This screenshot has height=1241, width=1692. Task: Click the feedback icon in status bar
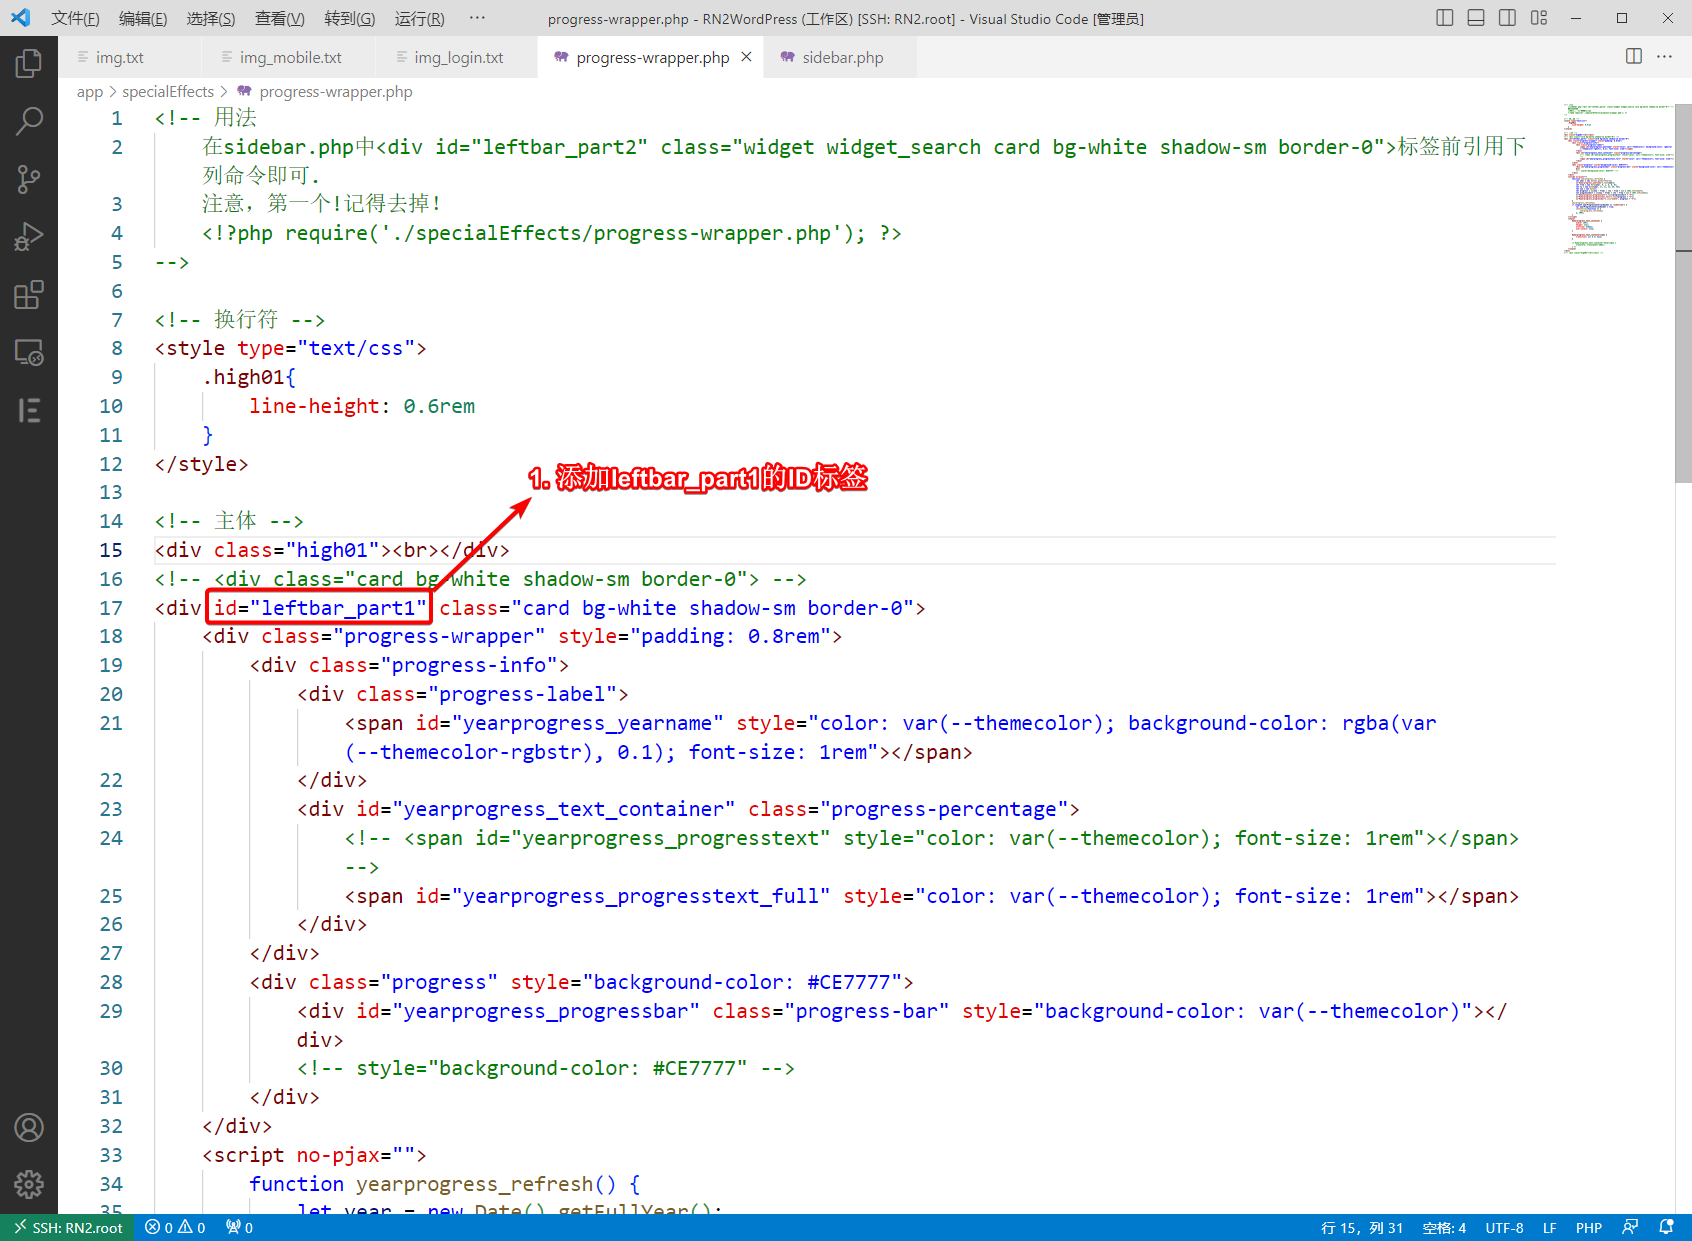pos(1630,1228)
